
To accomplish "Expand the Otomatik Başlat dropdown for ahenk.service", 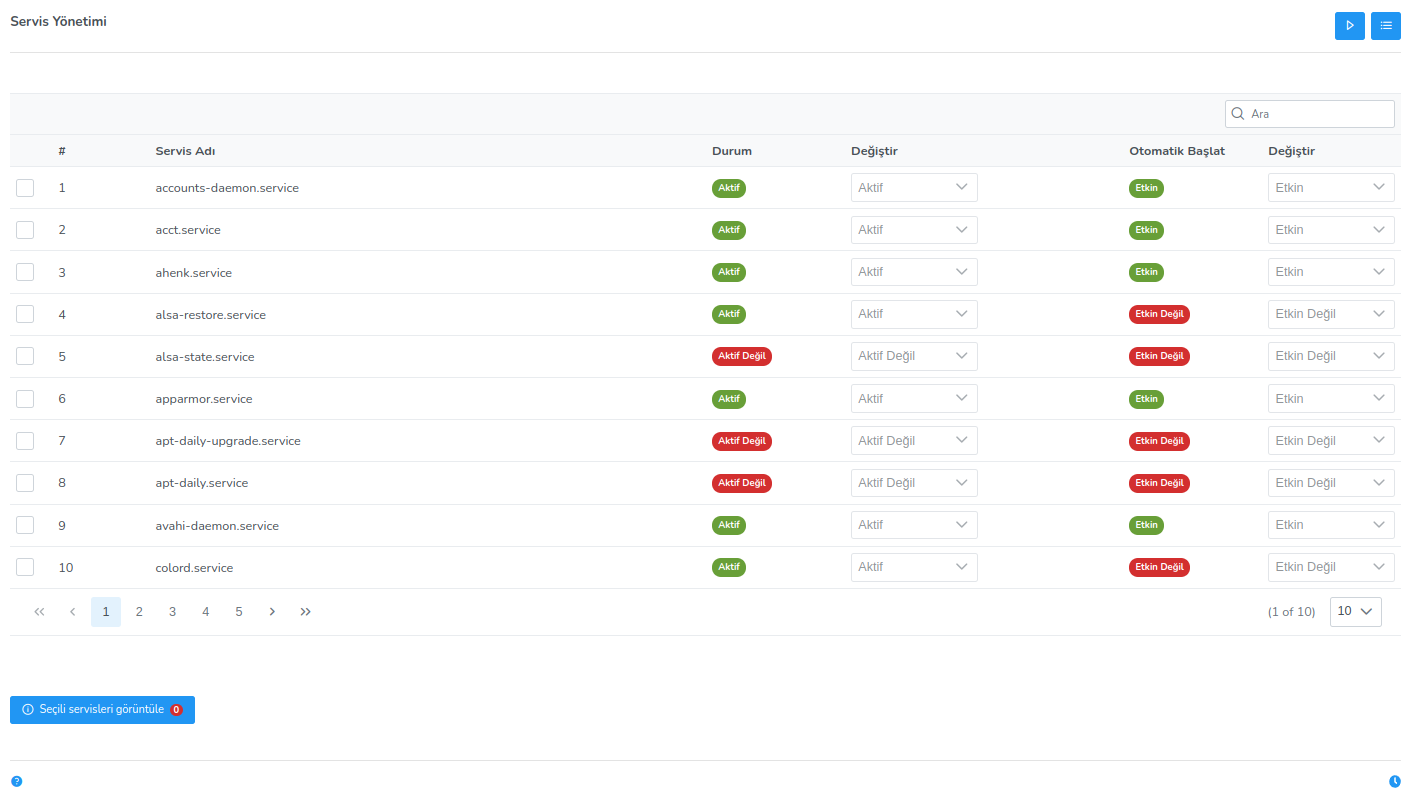I will click(x=1330, y=271).
